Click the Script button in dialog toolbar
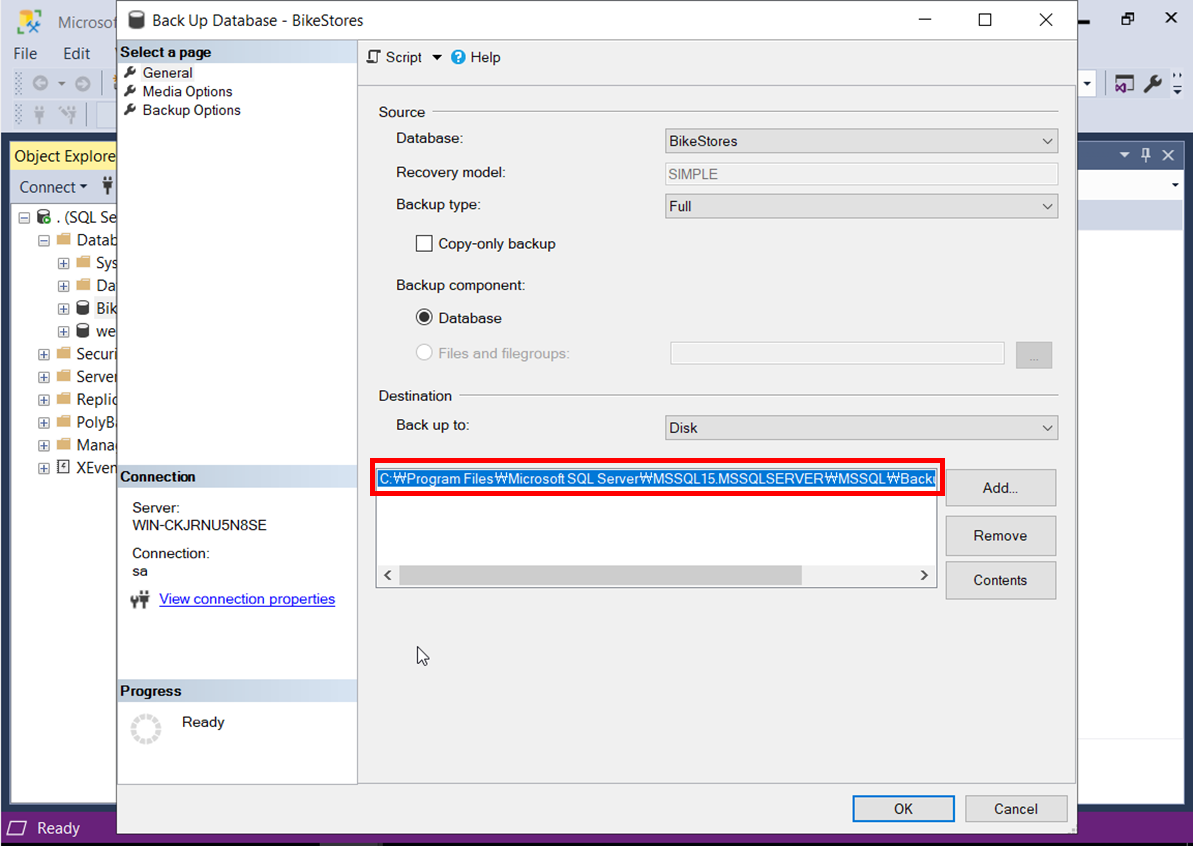This screenshot has height=846, width=1193. tap(394, 57)
